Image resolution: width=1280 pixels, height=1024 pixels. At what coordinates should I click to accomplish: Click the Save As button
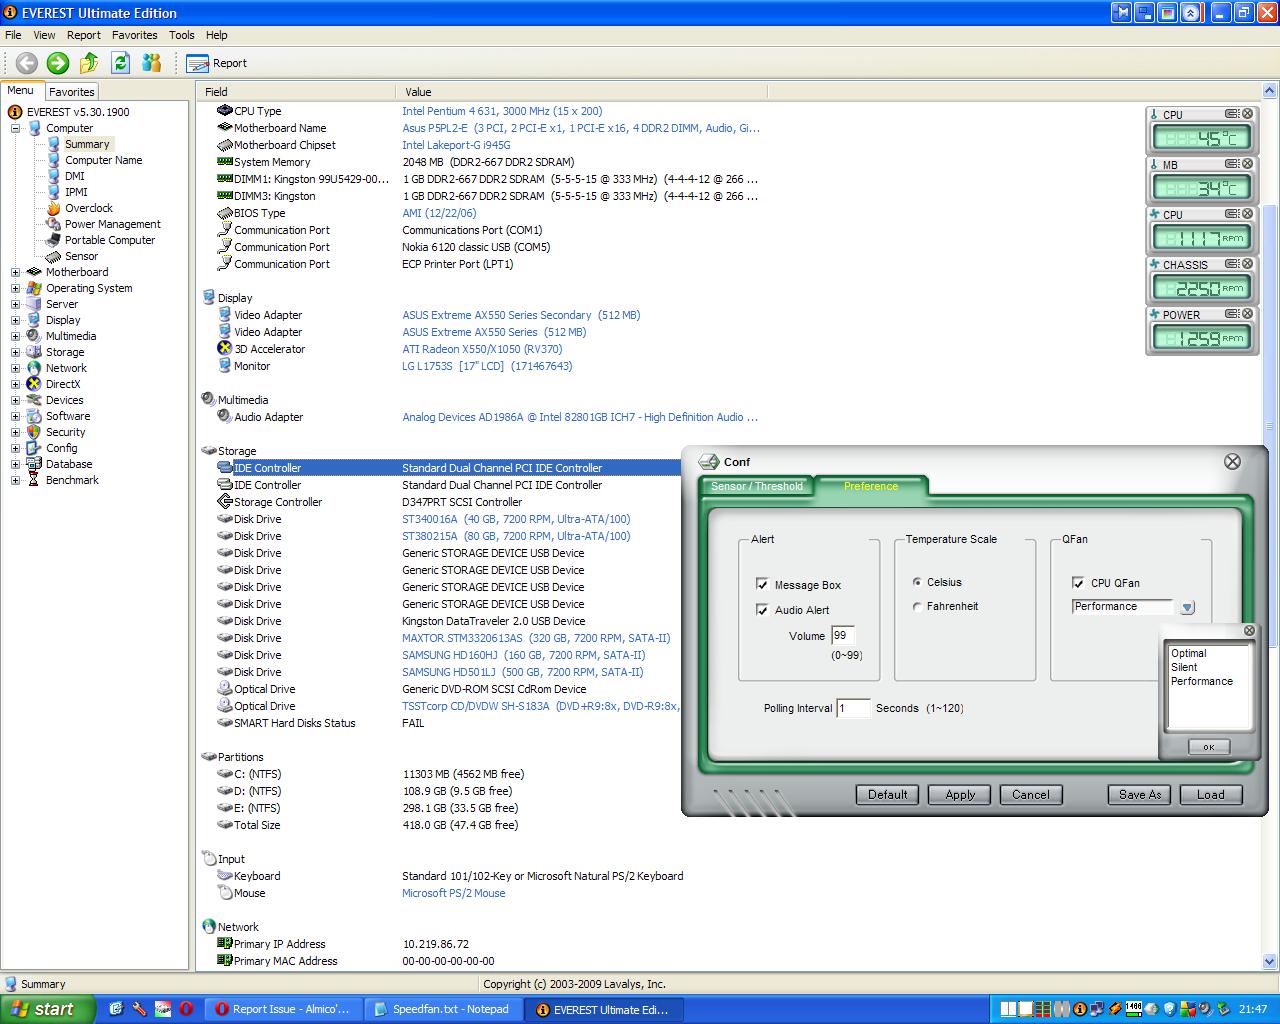[1140, 795]
